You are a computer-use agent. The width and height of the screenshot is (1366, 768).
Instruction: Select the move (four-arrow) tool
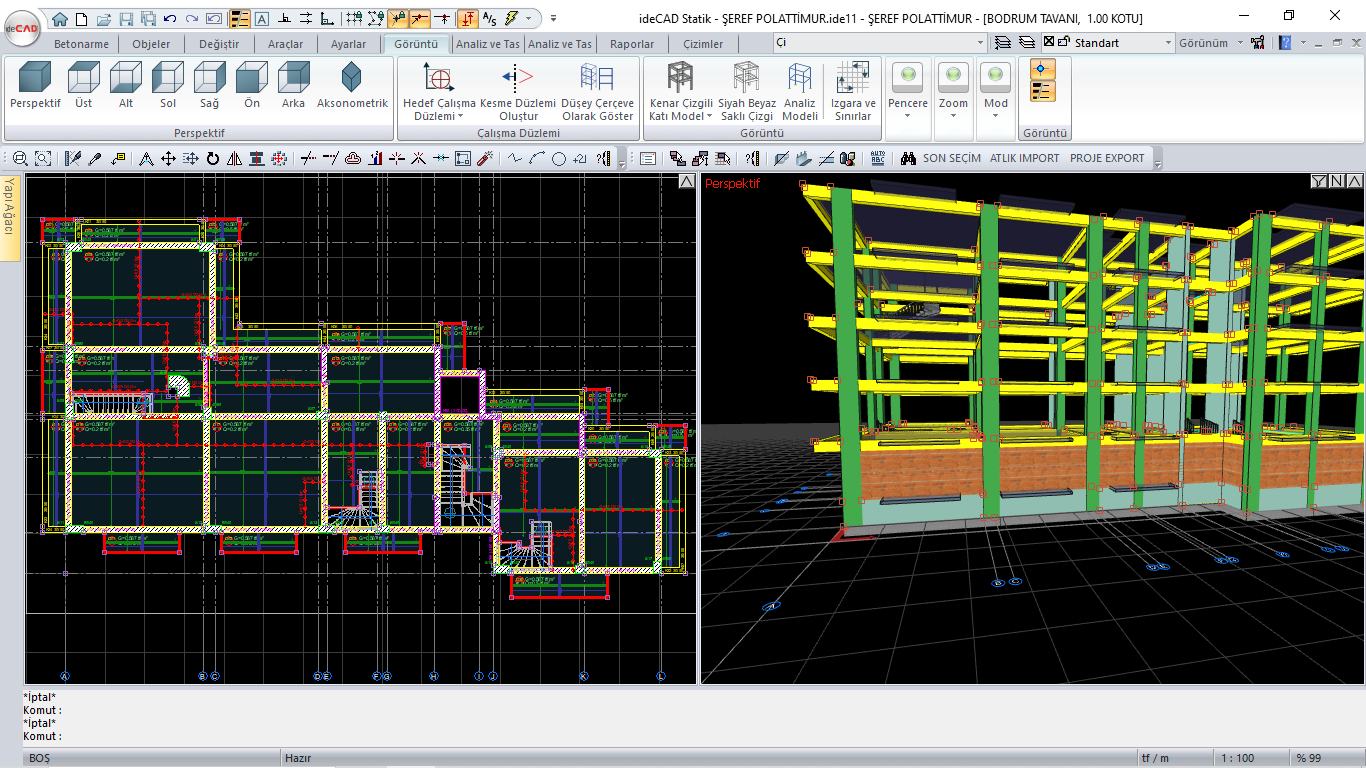pyautogui.click(x=168, y=158)
